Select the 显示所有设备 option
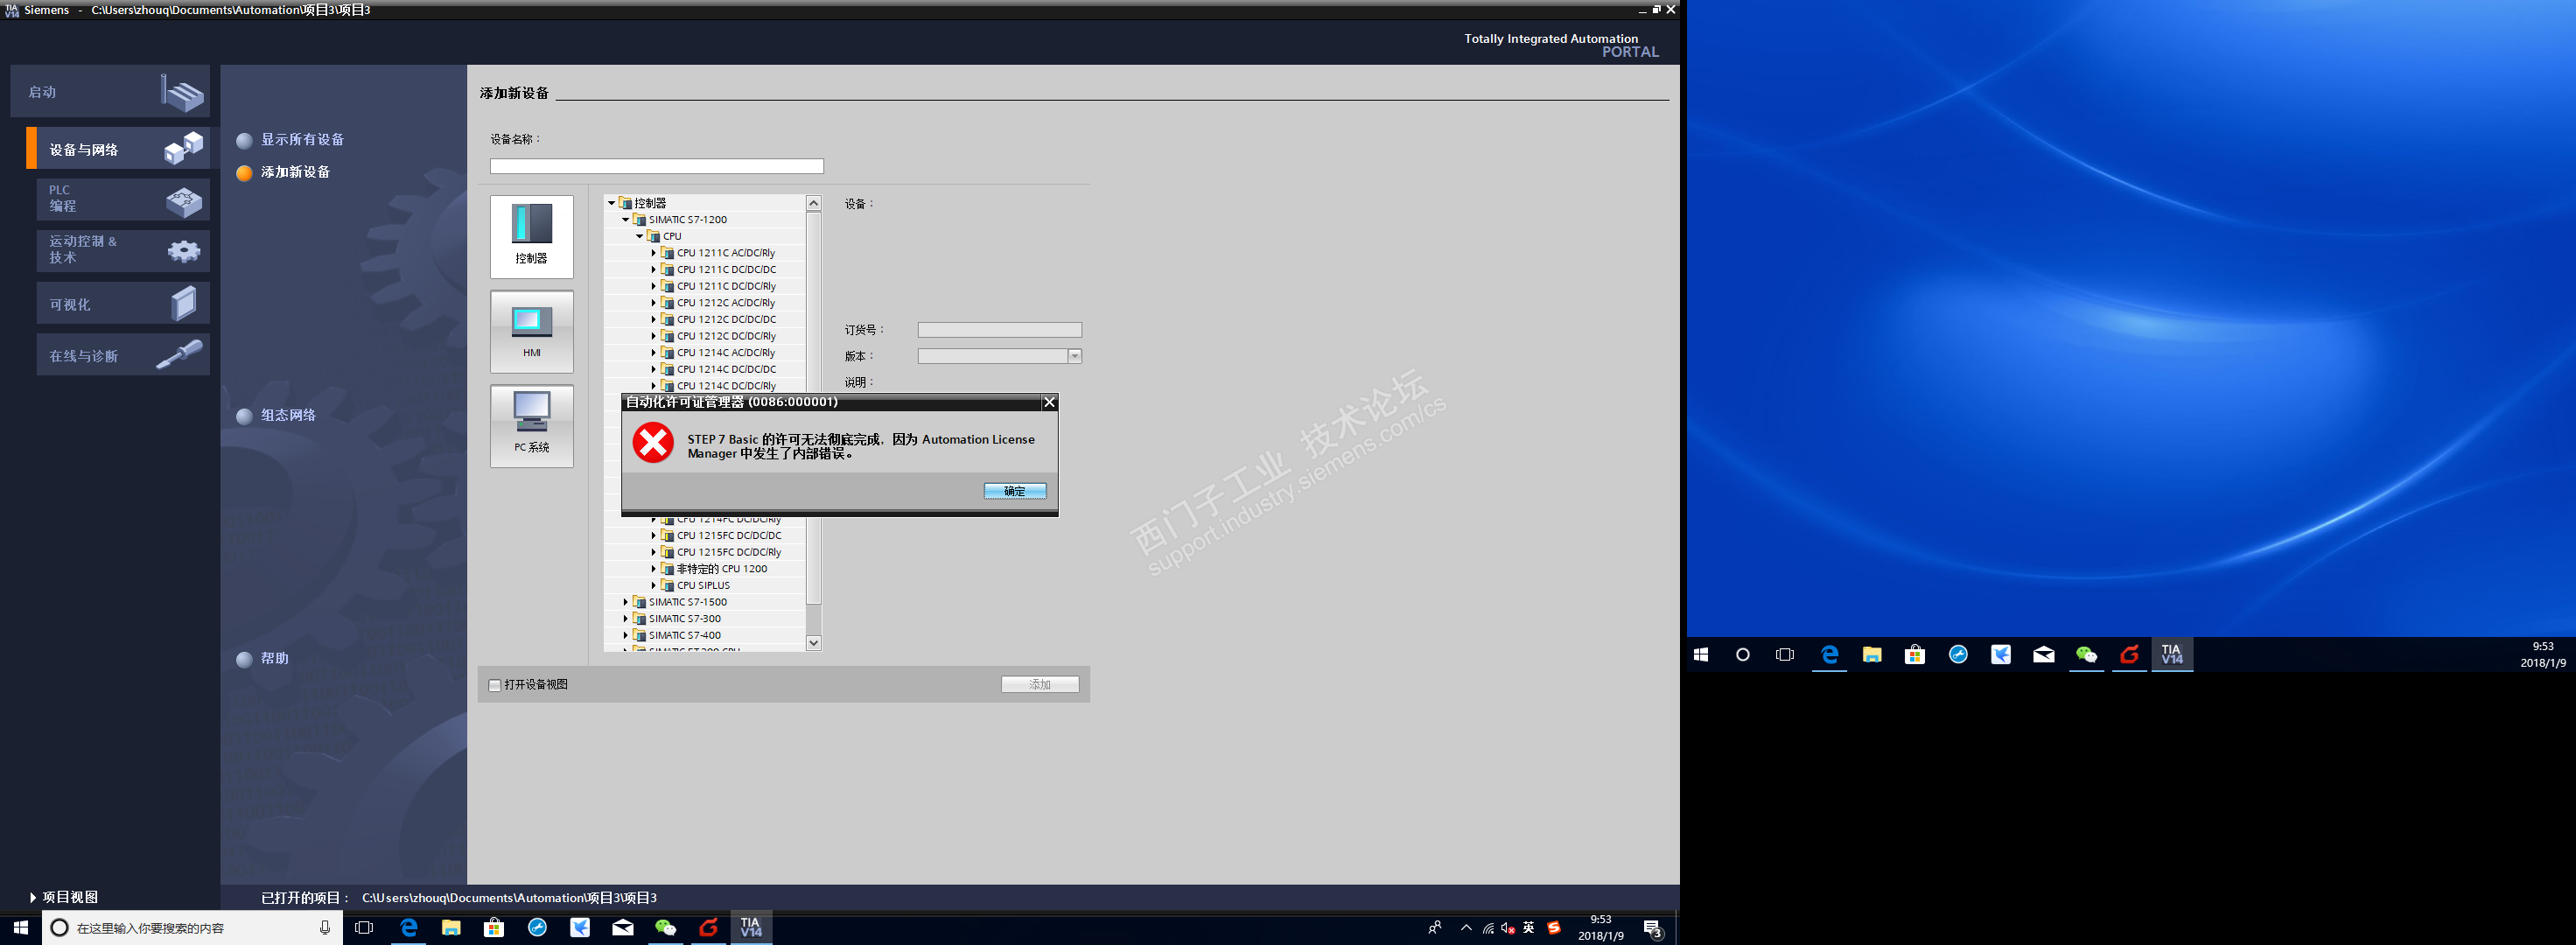The image size is (2576, 945). pyautogui.click(x=302, y=140)
